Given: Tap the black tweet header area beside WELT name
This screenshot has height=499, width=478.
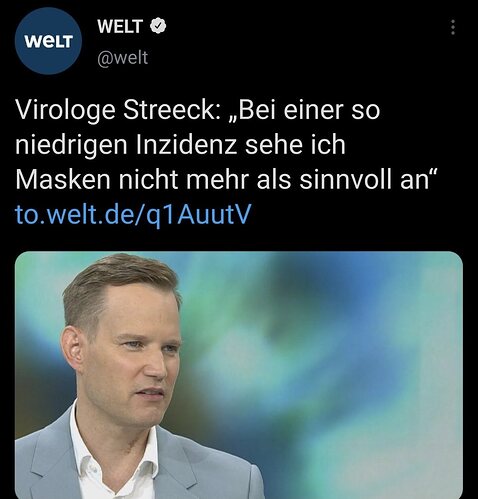Looking at the screenshot, I should [x=300, y=40].
